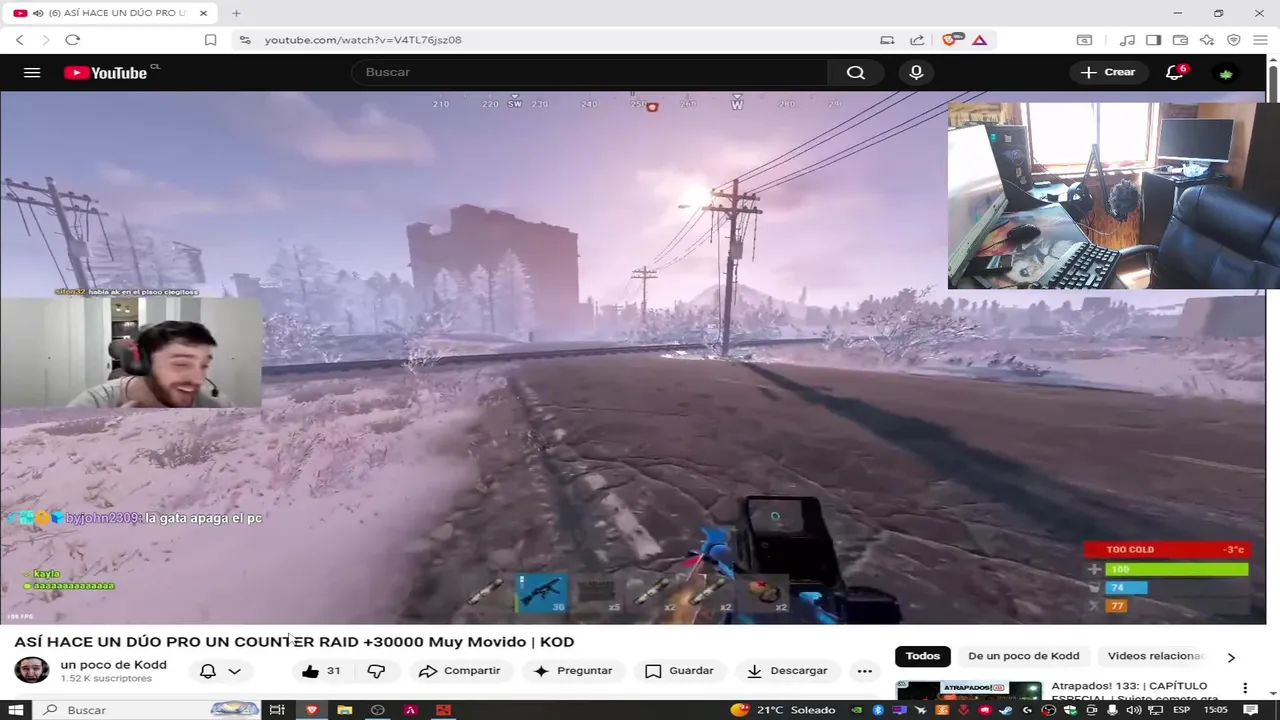Click the Guardar save button
The image size is (1280, 720).
pos(680,671)
